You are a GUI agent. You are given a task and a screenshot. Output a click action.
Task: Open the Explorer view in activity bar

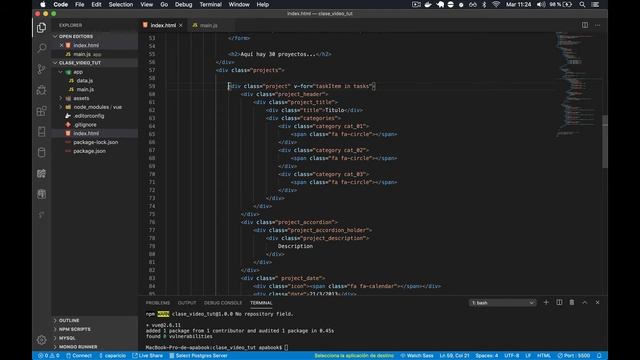point(41,28)
